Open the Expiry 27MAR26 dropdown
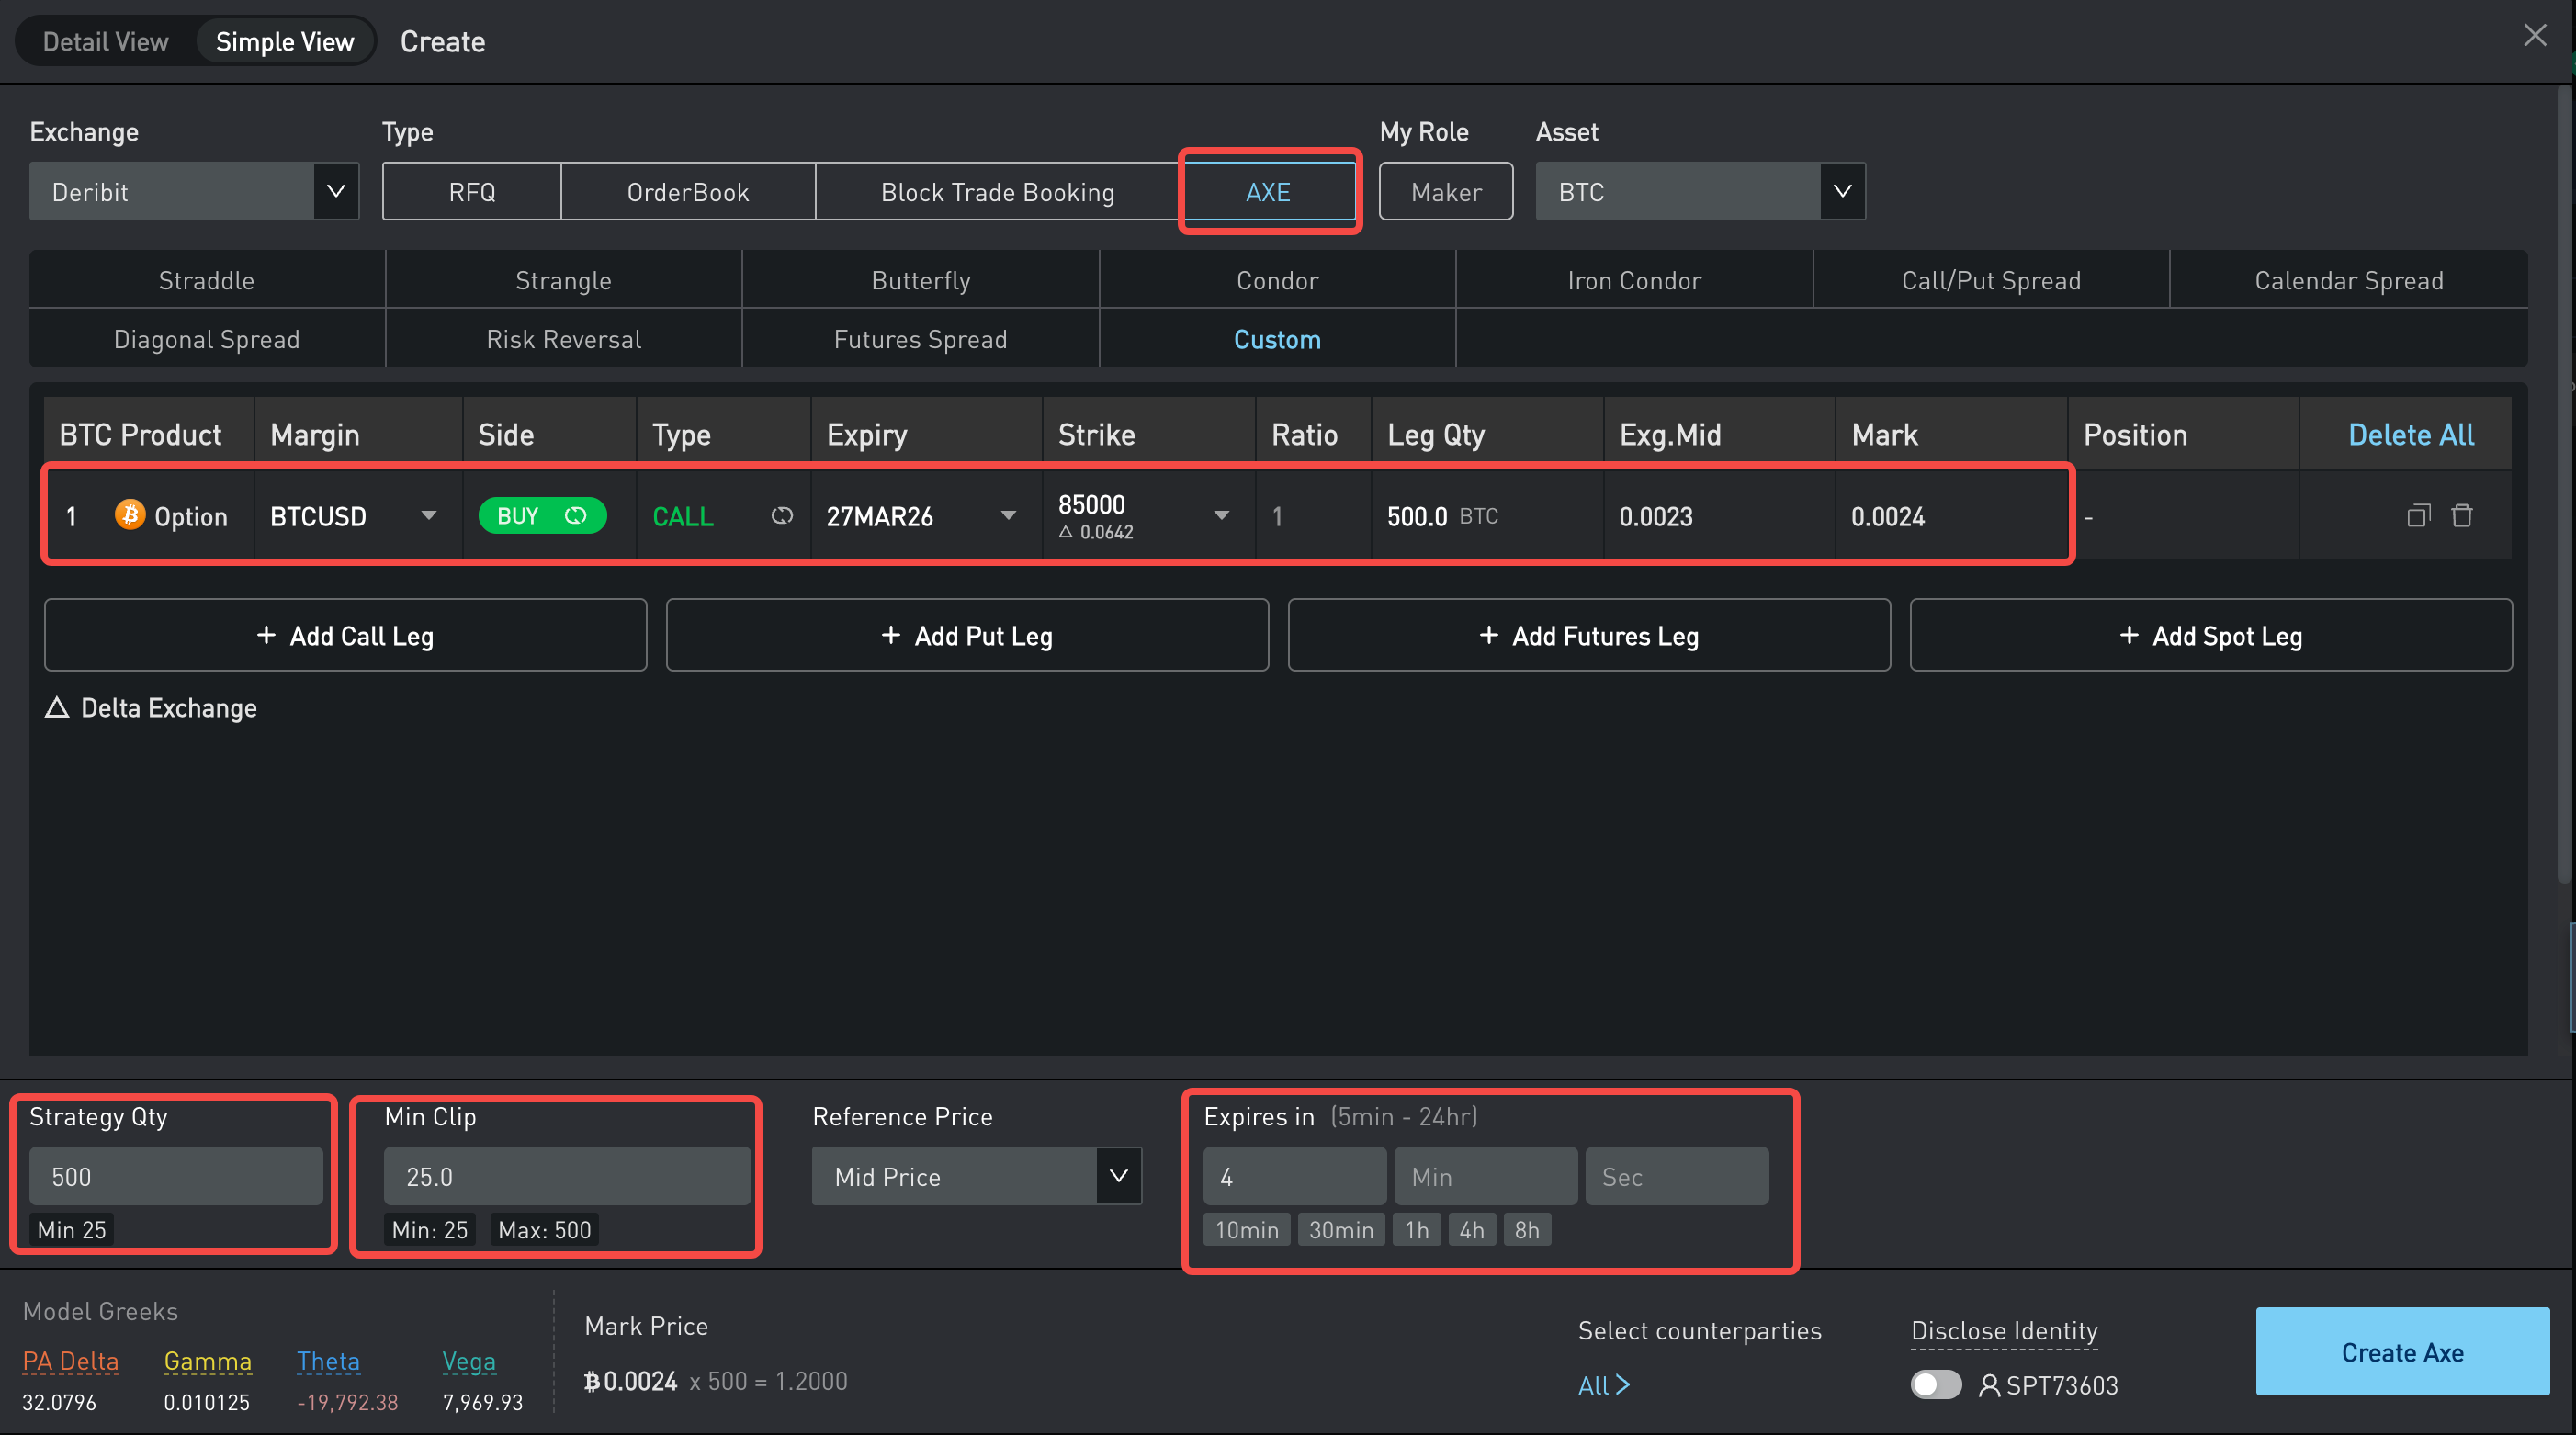Viewport: 2576px width, 1435px height. [1008, 516]
